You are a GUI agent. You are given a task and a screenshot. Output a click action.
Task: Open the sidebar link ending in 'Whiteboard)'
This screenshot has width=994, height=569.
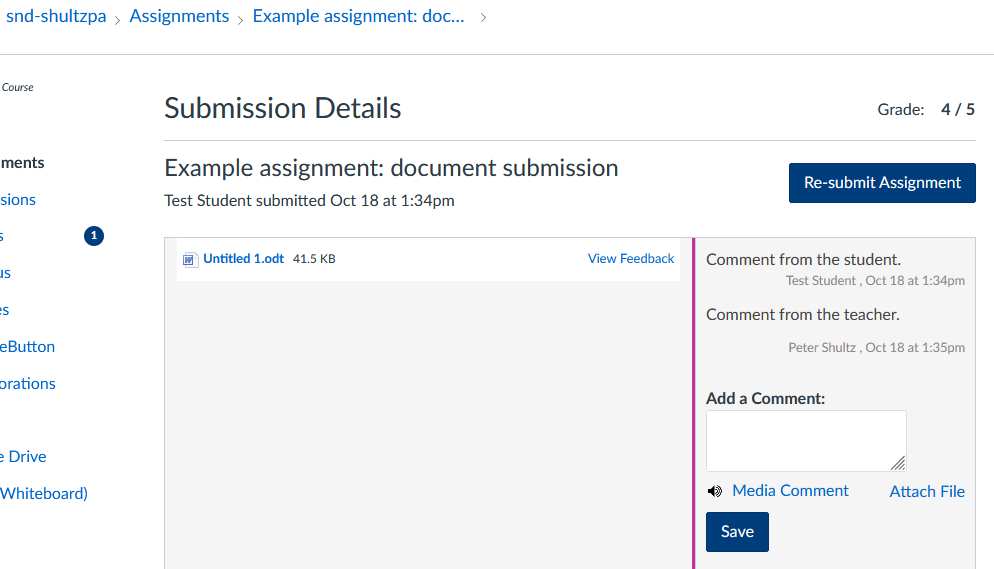[44, 494]
